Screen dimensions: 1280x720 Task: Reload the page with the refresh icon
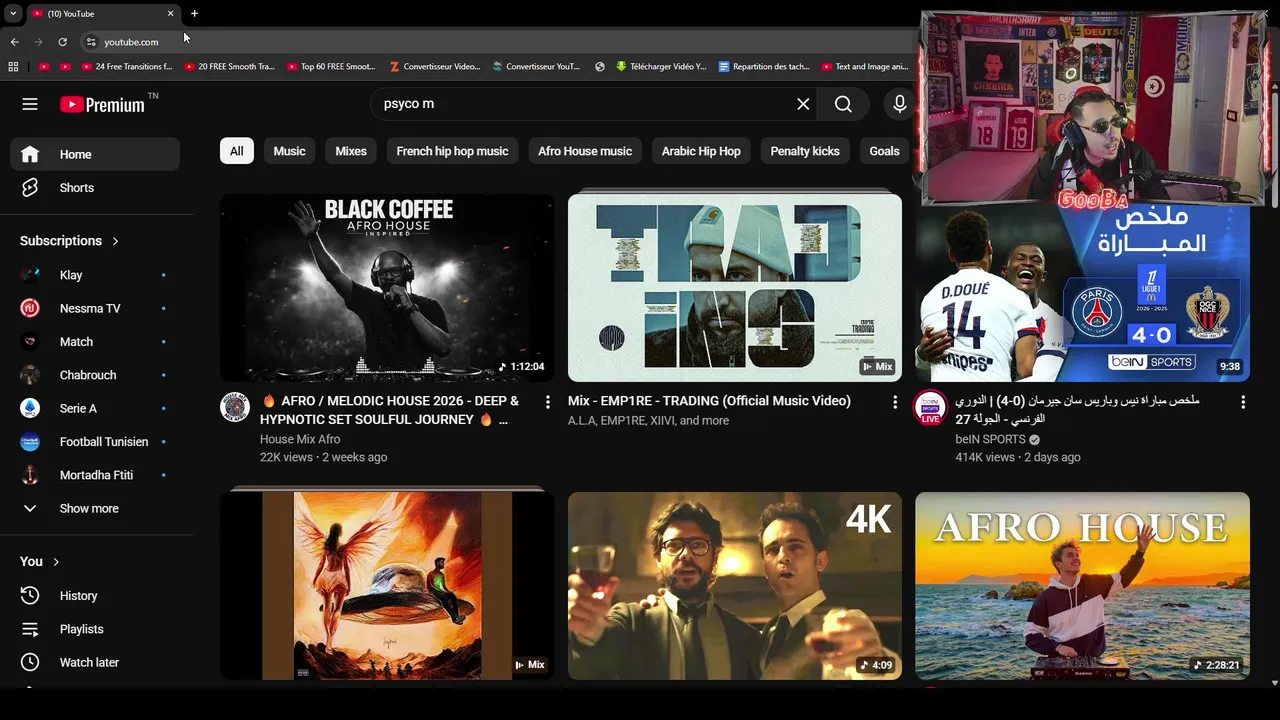pyautogui.click(x=62, y=42)
